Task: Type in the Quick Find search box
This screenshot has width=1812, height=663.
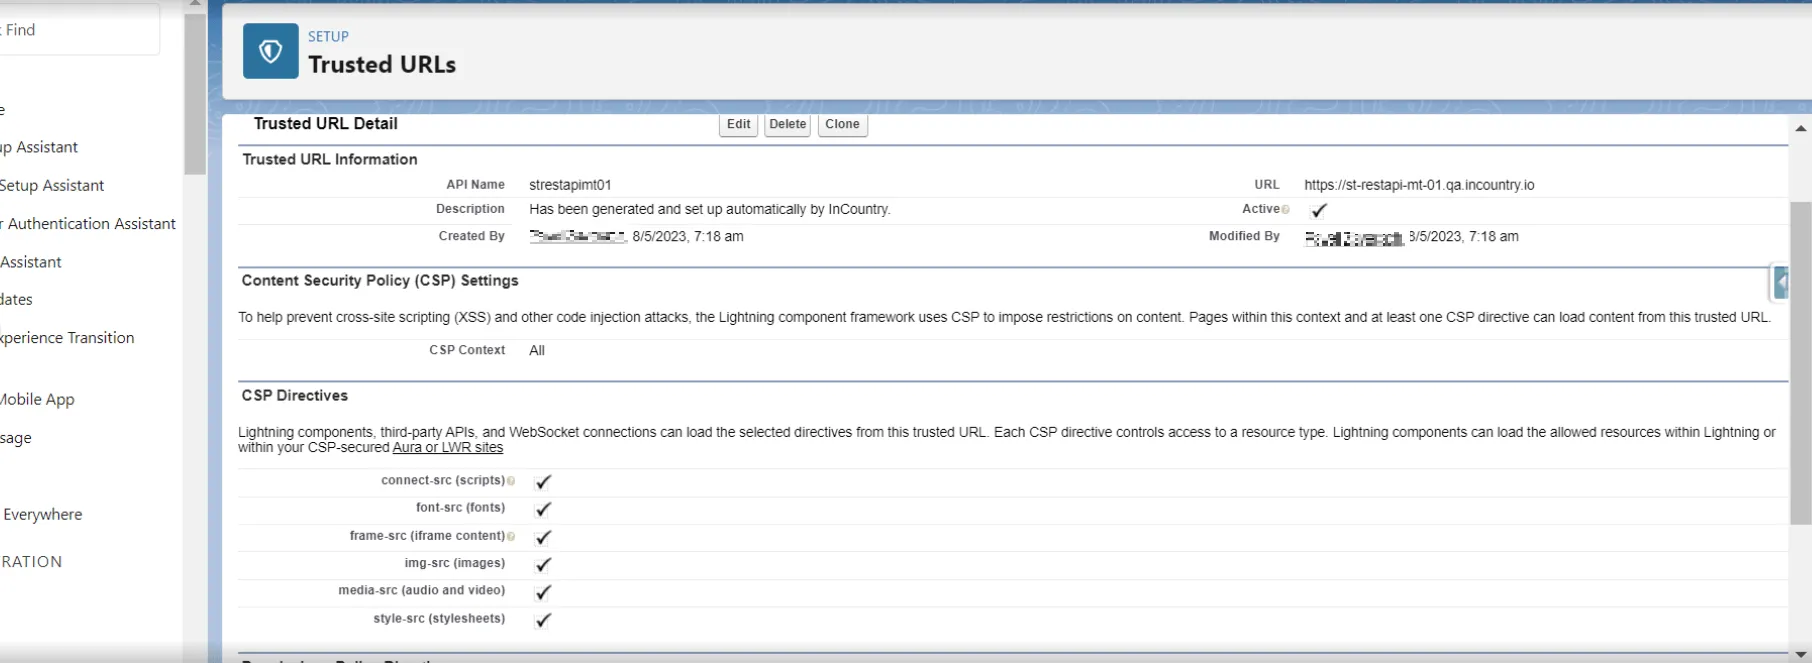Action: pyautogui.click(x=78, y=30)
